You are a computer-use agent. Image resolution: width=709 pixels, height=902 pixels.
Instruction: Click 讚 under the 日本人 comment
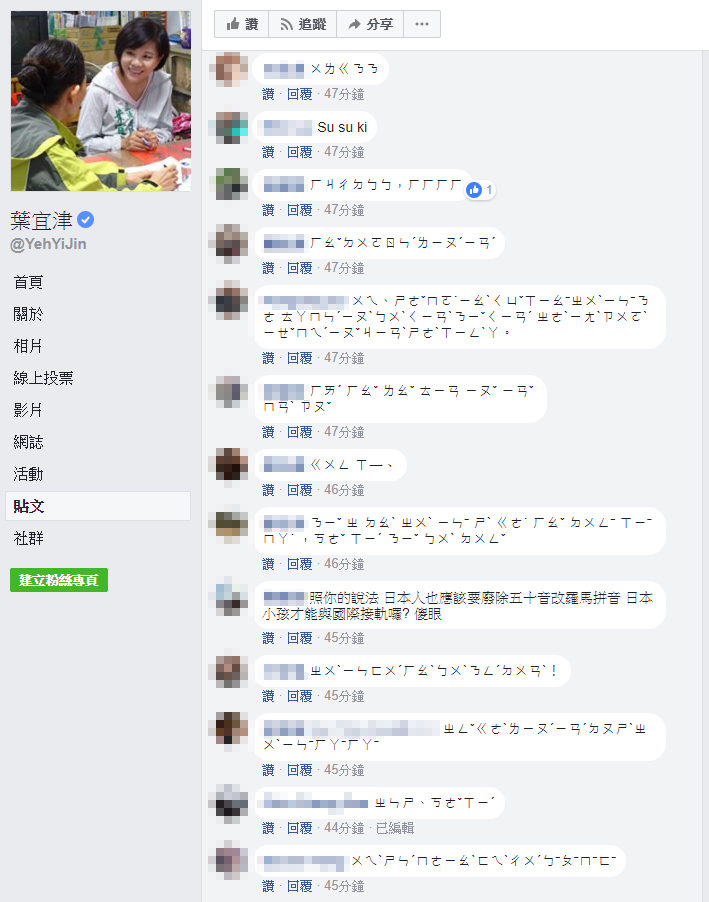268,639
